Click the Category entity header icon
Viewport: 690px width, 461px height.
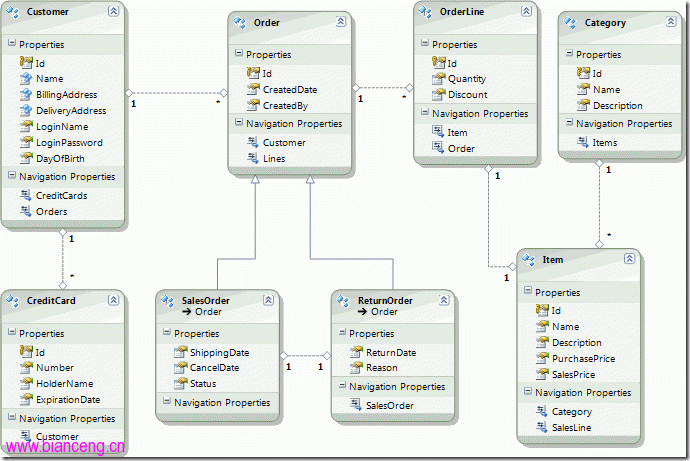tap(570, 23)
